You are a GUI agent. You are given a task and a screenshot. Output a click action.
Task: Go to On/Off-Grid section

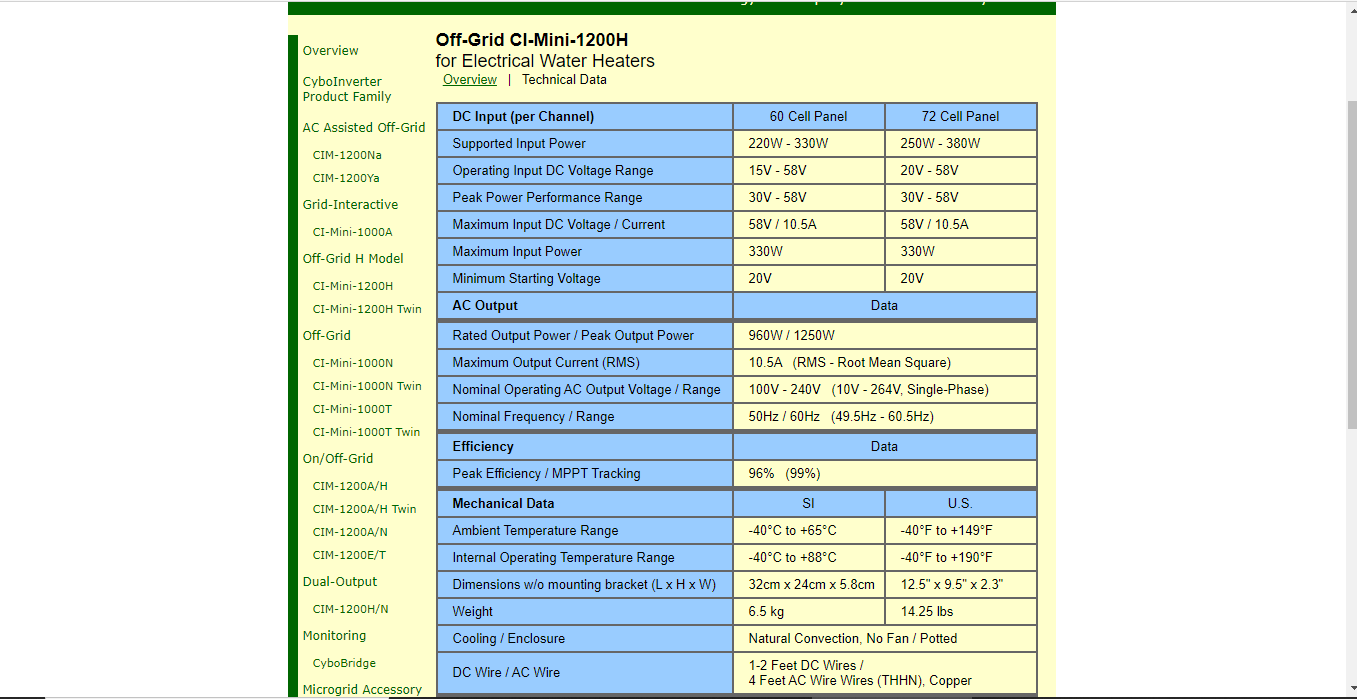tap(338, 459)
